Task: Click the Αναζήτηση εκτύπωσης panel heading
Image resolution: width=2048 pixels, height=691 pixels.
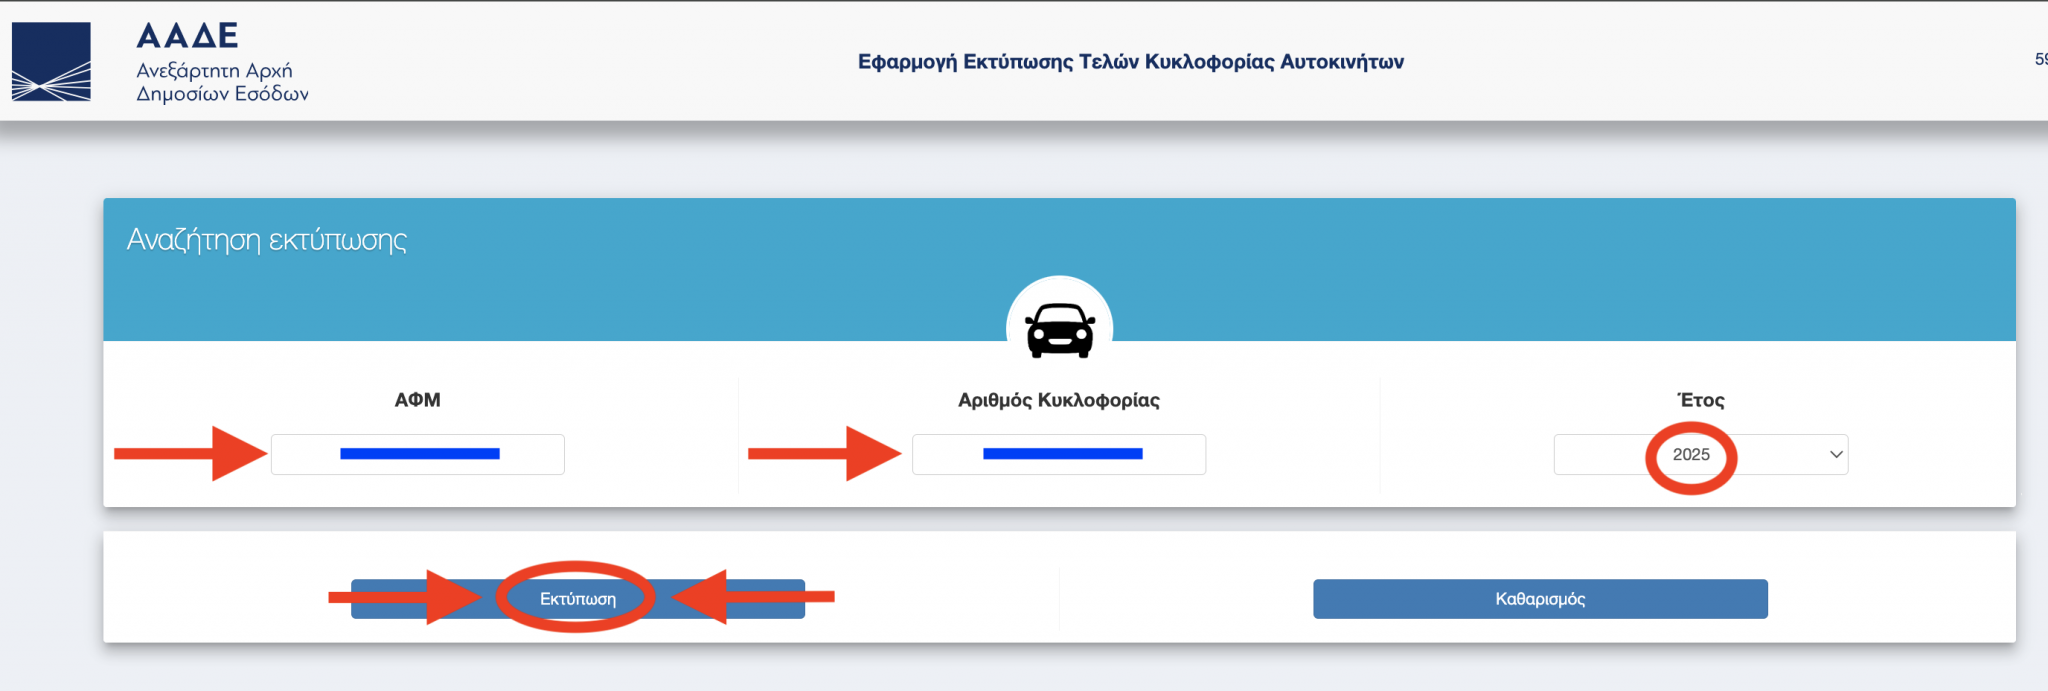Action: click(267, 240)
